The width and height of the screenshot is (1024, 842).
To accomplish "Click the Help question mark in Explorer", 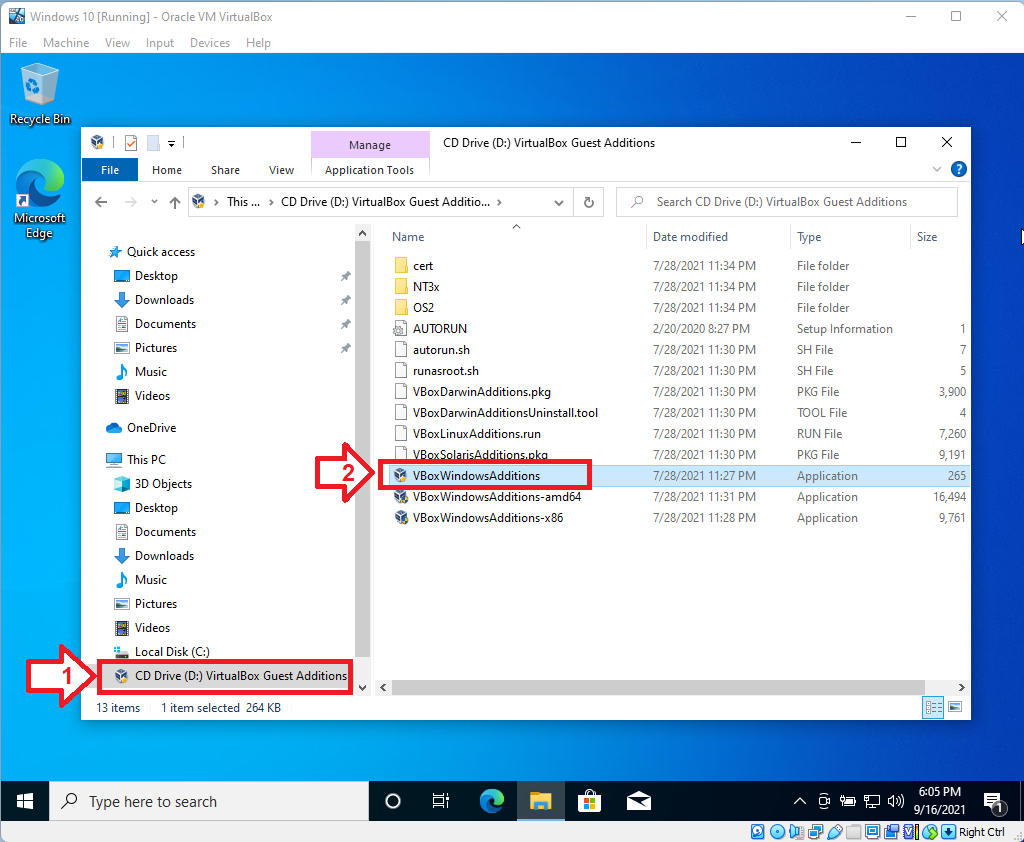I will tap(959, 168).
